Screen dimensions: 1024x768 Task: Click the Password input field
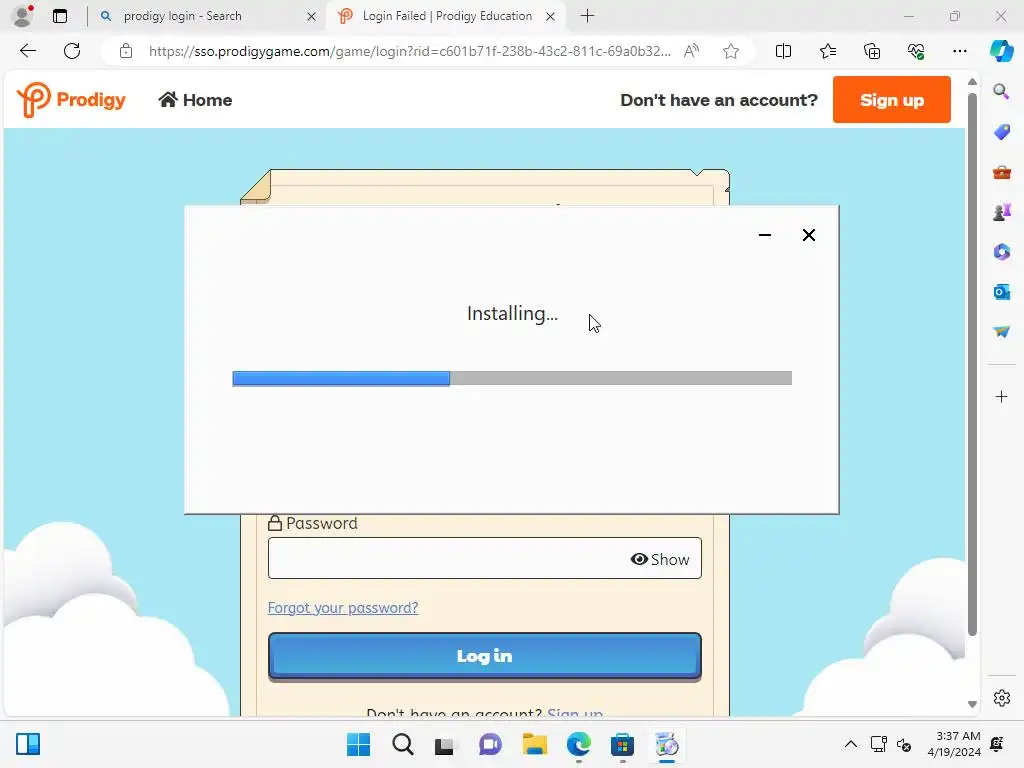pyautogui.click(x=485, y=558)
